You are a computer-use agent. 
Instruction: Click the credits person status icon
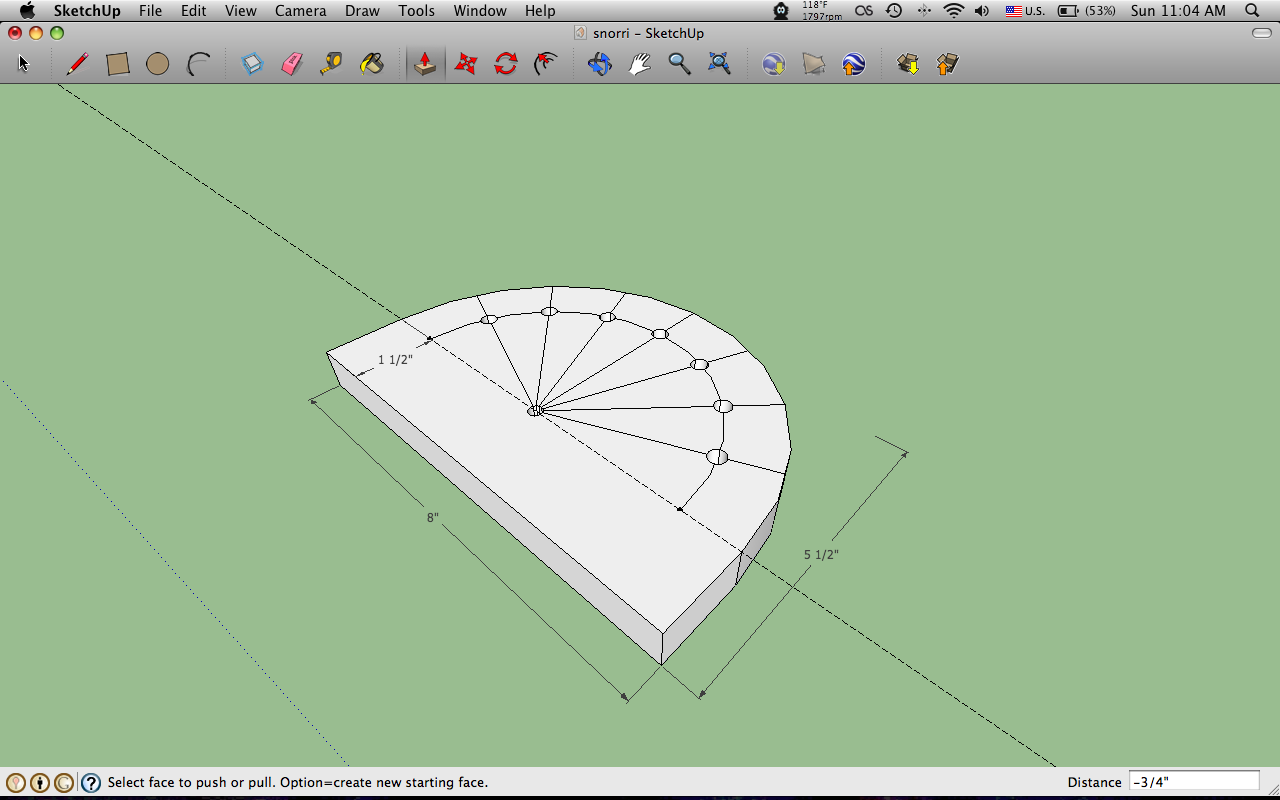click(x=40, y=783)
